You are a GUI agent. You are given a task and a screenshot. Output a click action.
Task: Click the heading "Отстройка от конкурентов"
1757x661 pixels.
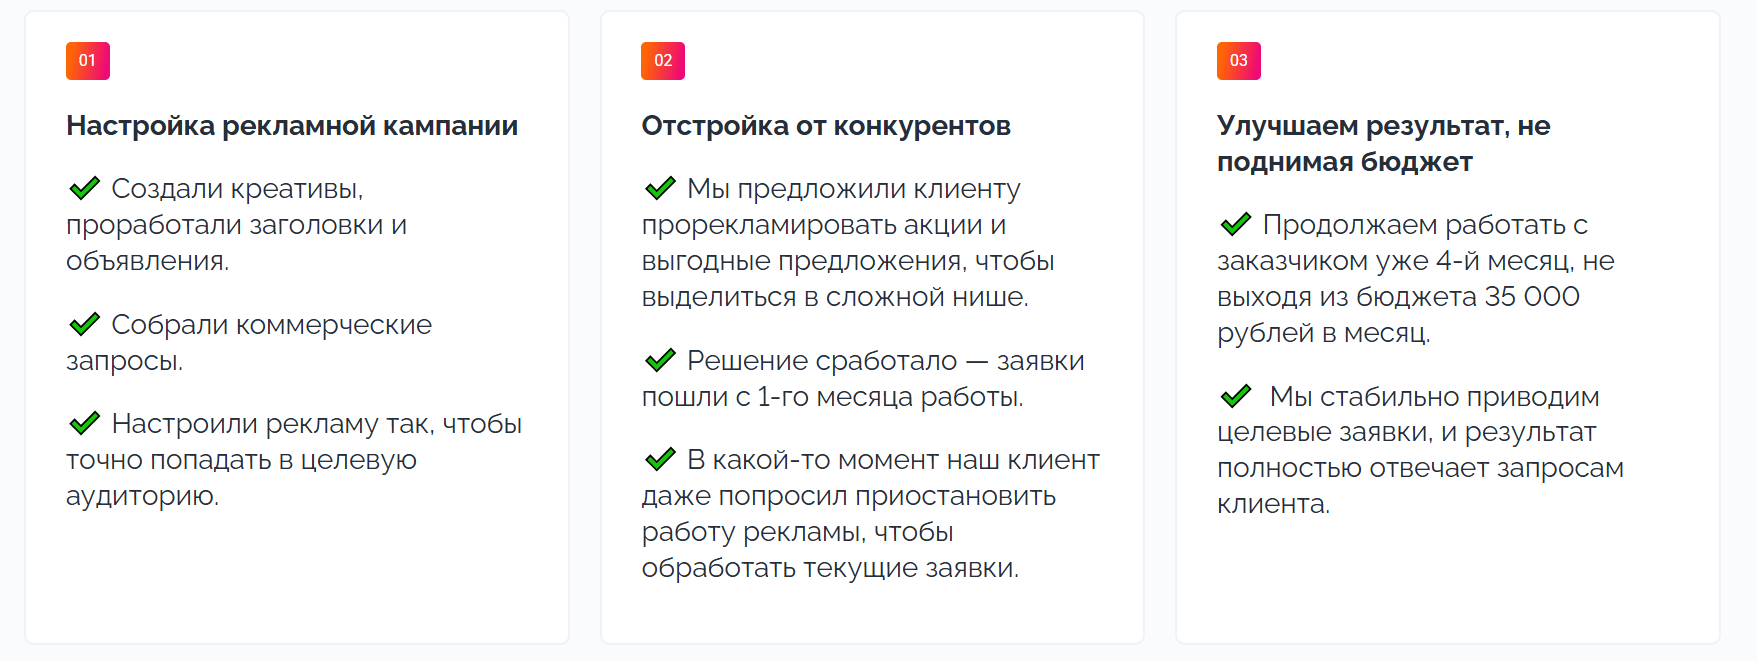click(x=826, y=126)
